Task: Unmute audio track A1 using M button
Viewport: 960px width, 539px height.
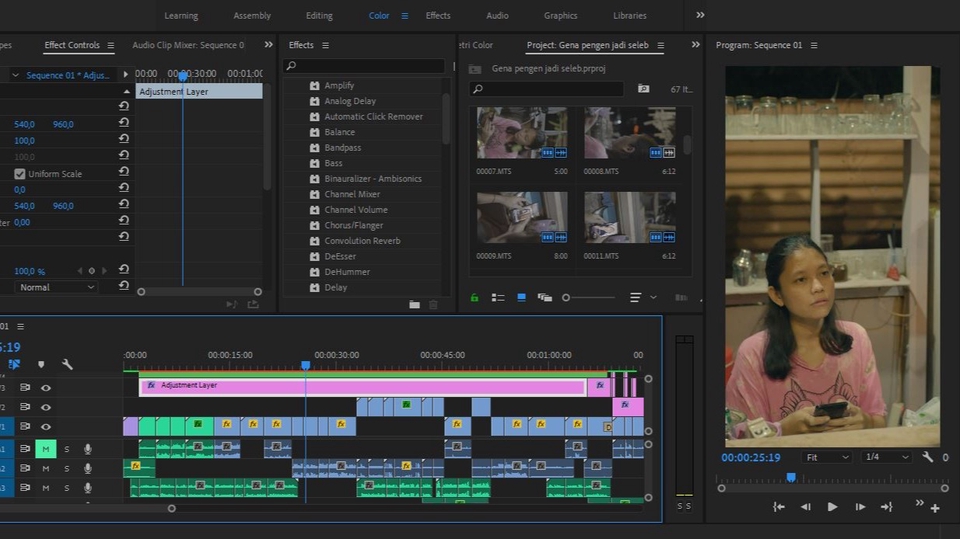Action: tap(45, 449)
